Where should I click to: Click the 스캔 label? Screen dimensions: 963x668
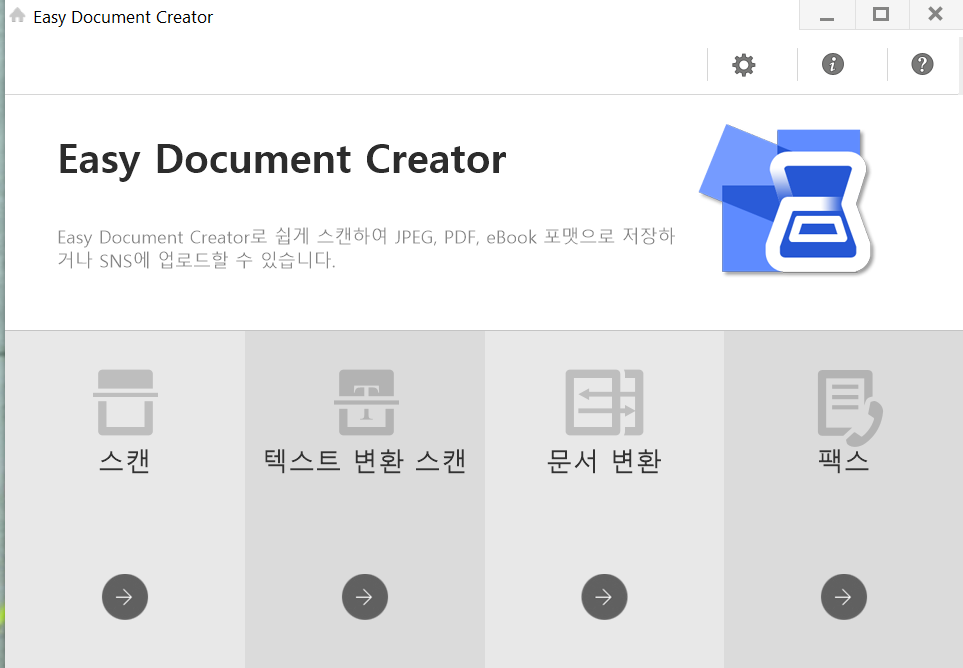coord(125,461)
